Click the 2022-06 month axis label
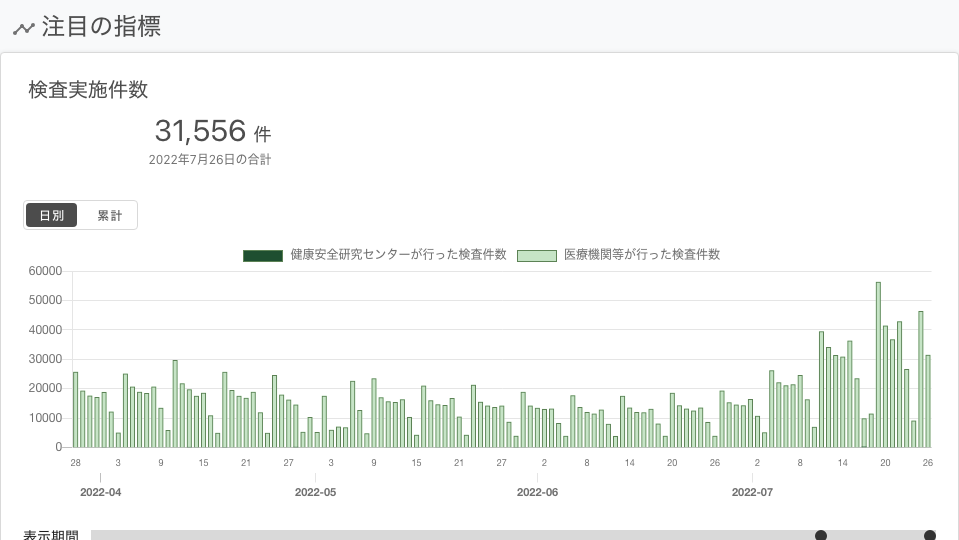 (x=537, y=492)
